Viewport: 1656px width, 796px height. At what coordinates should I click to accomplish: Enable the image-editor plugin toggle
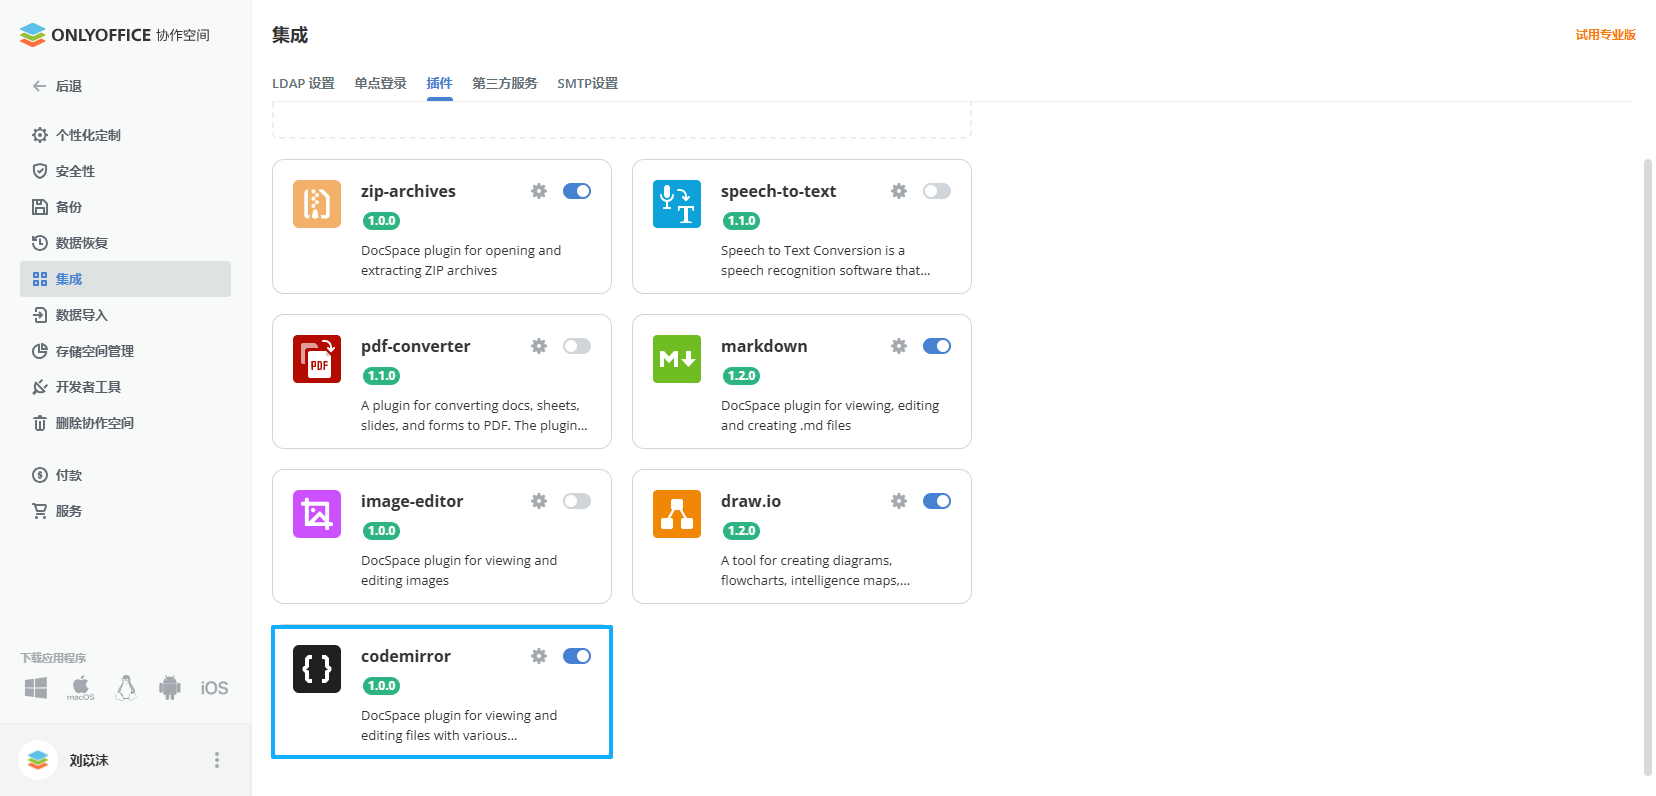tap(577, 501)
